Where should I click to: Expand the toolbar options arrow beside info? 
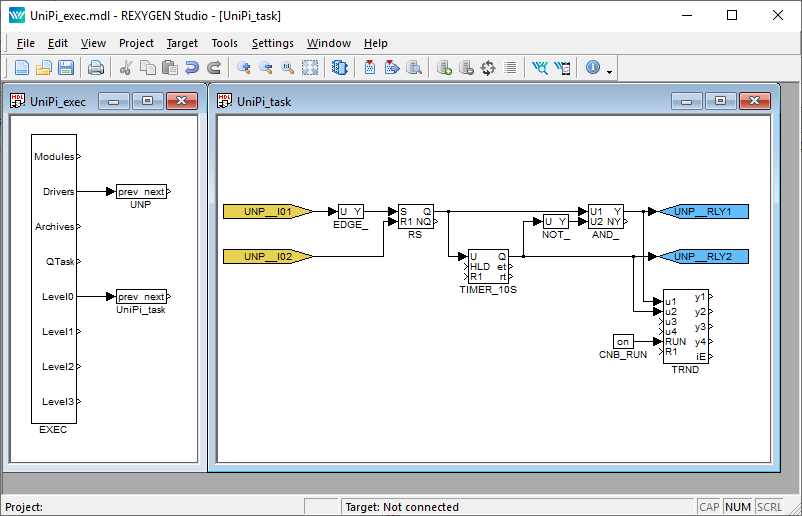point(609,72)
